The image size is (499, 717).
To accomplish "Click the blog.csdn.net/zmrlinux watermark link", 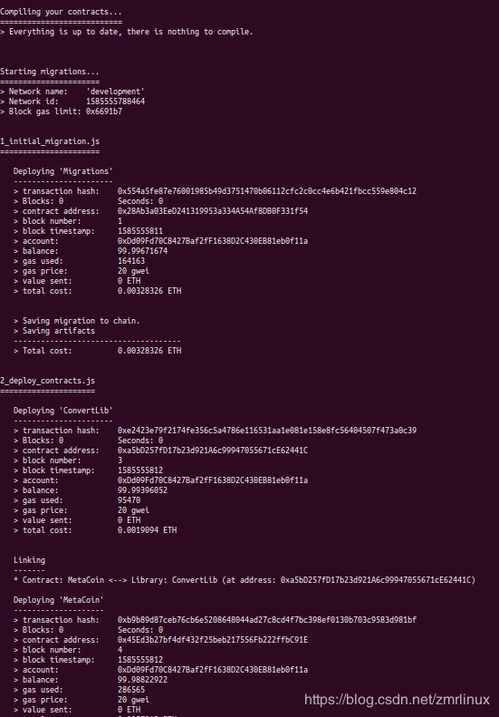I will pyautogui.click(x=397, y=700).
